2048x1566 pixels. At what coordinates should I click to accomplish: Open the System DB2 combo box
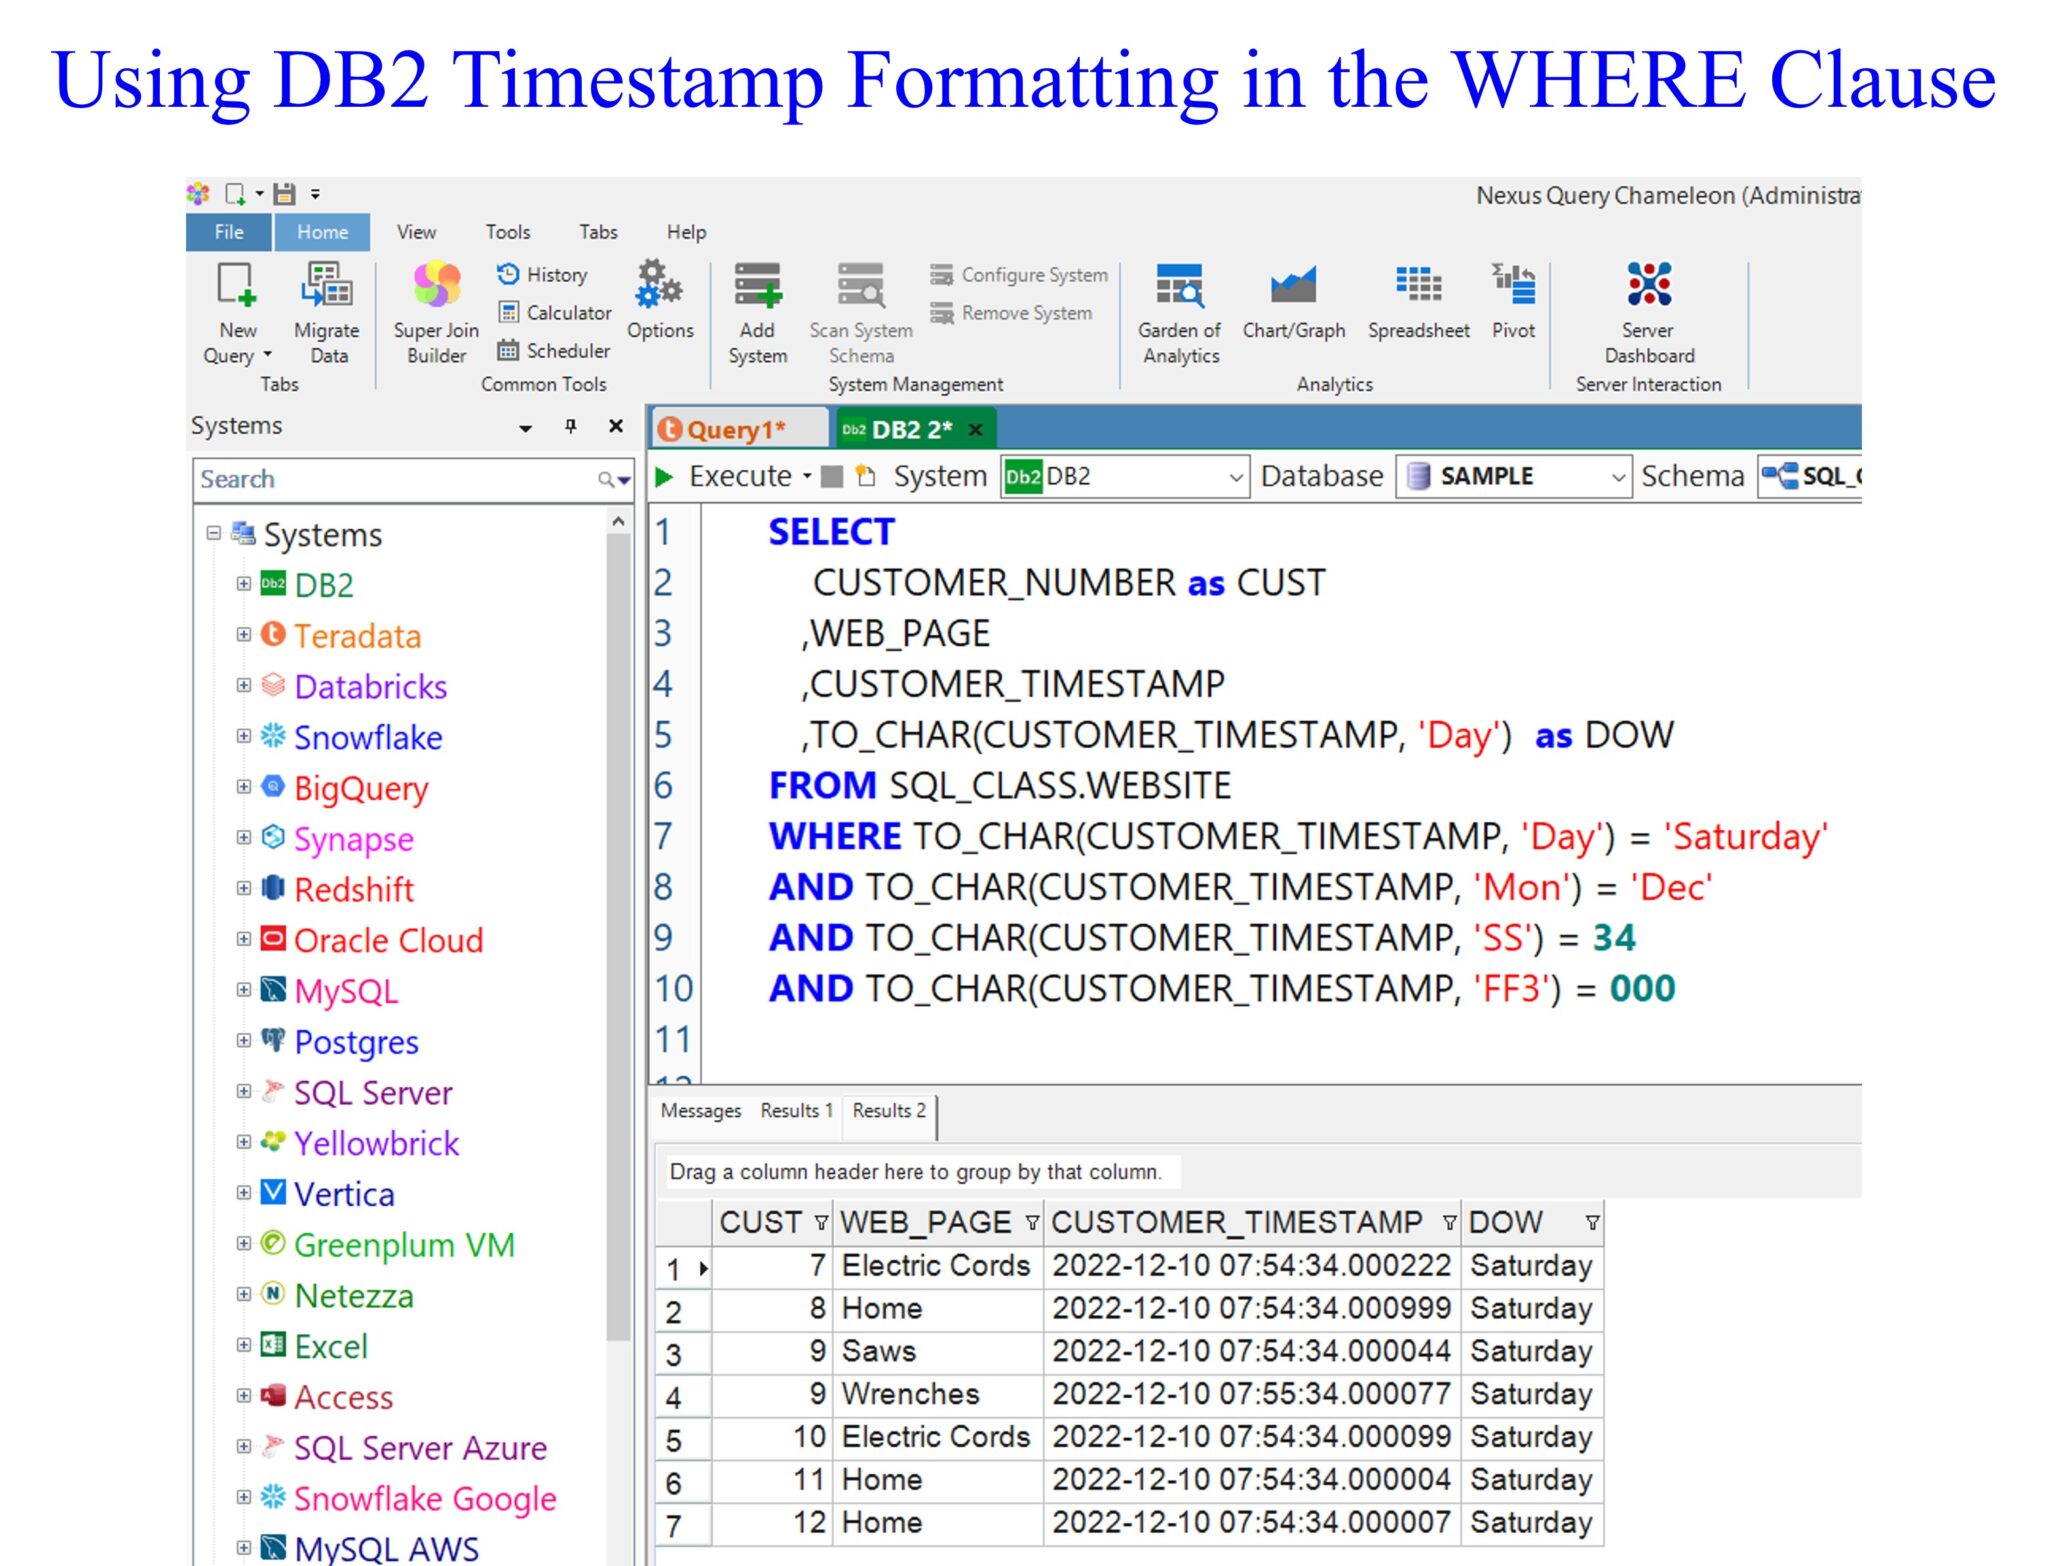(x=1235, y=477)
